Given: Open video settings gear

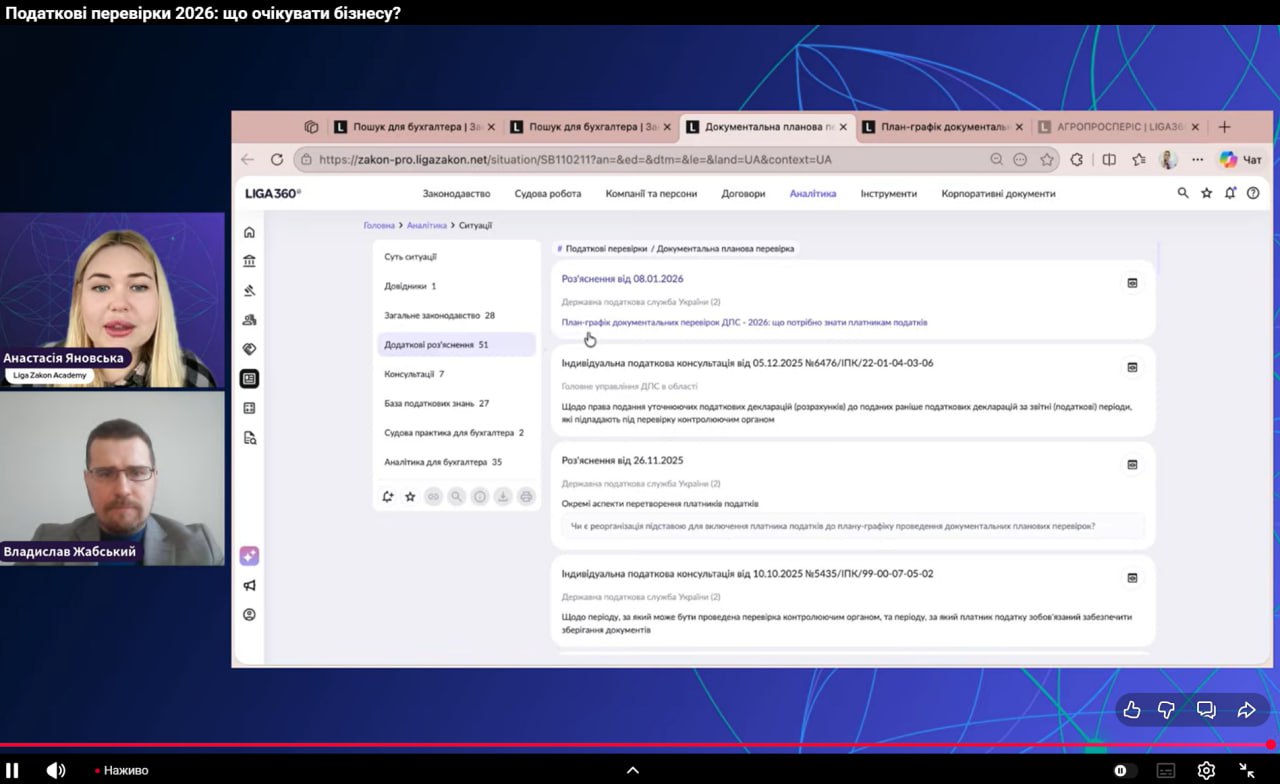Looking at the screenshot, I should [x=1206, y=770].
